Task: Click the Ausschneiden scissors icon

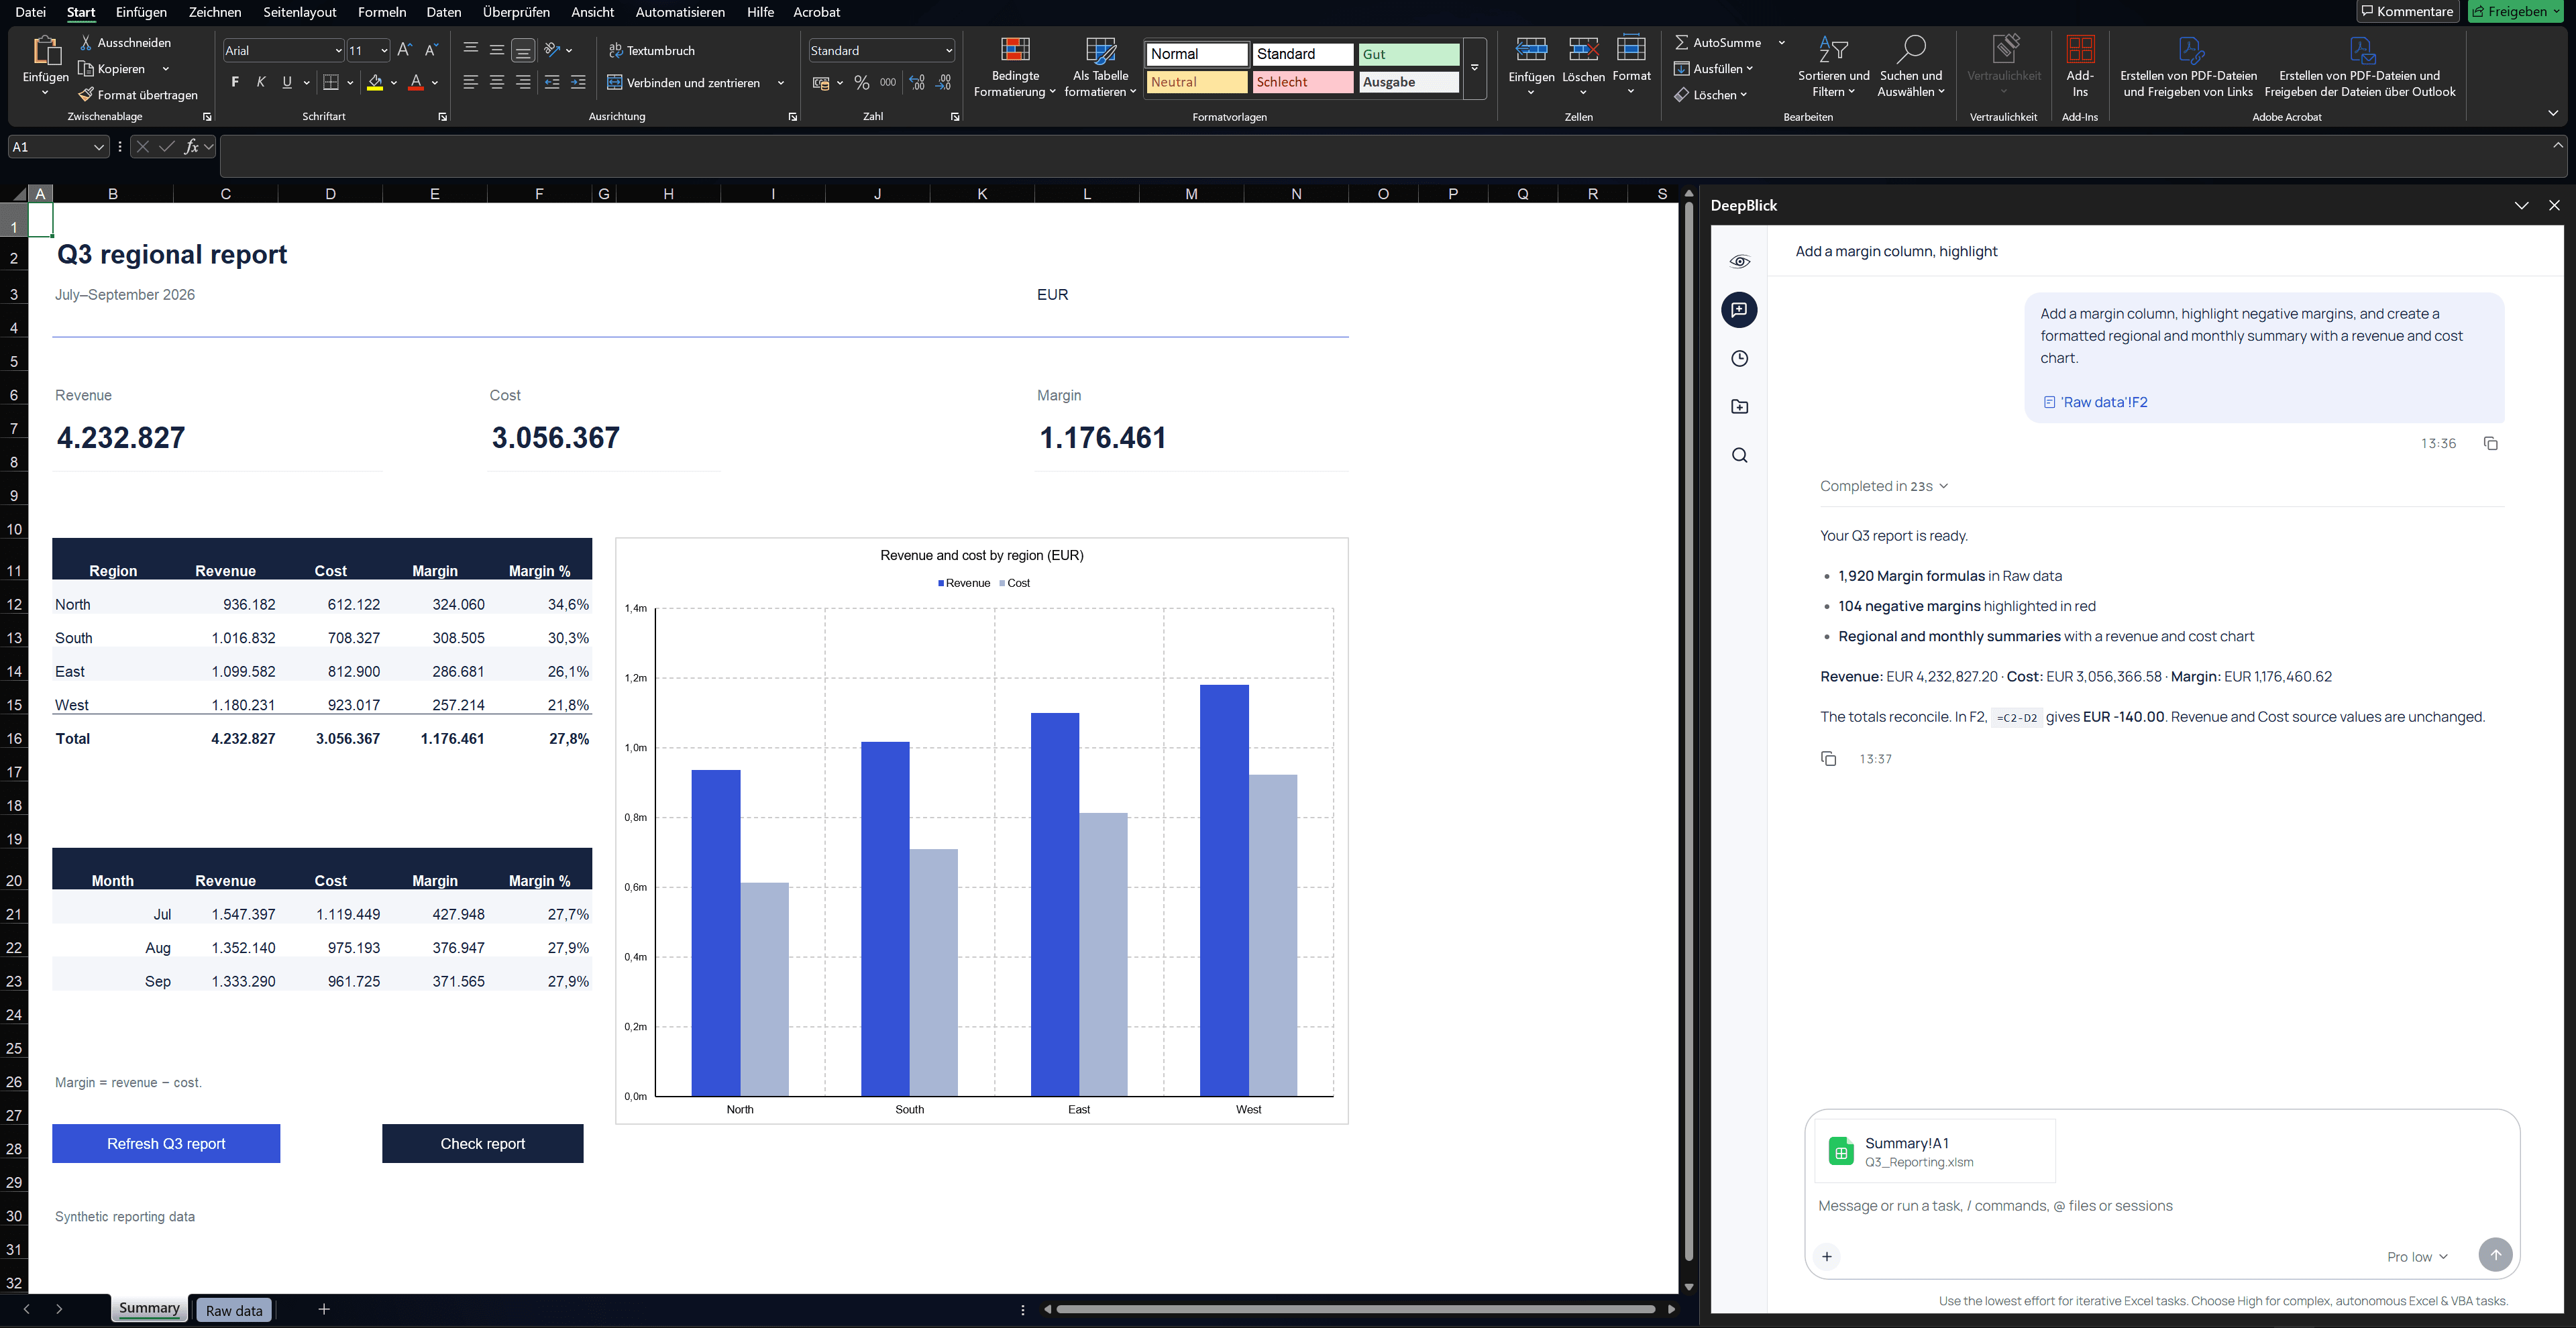Action: [x=86, y=43]
